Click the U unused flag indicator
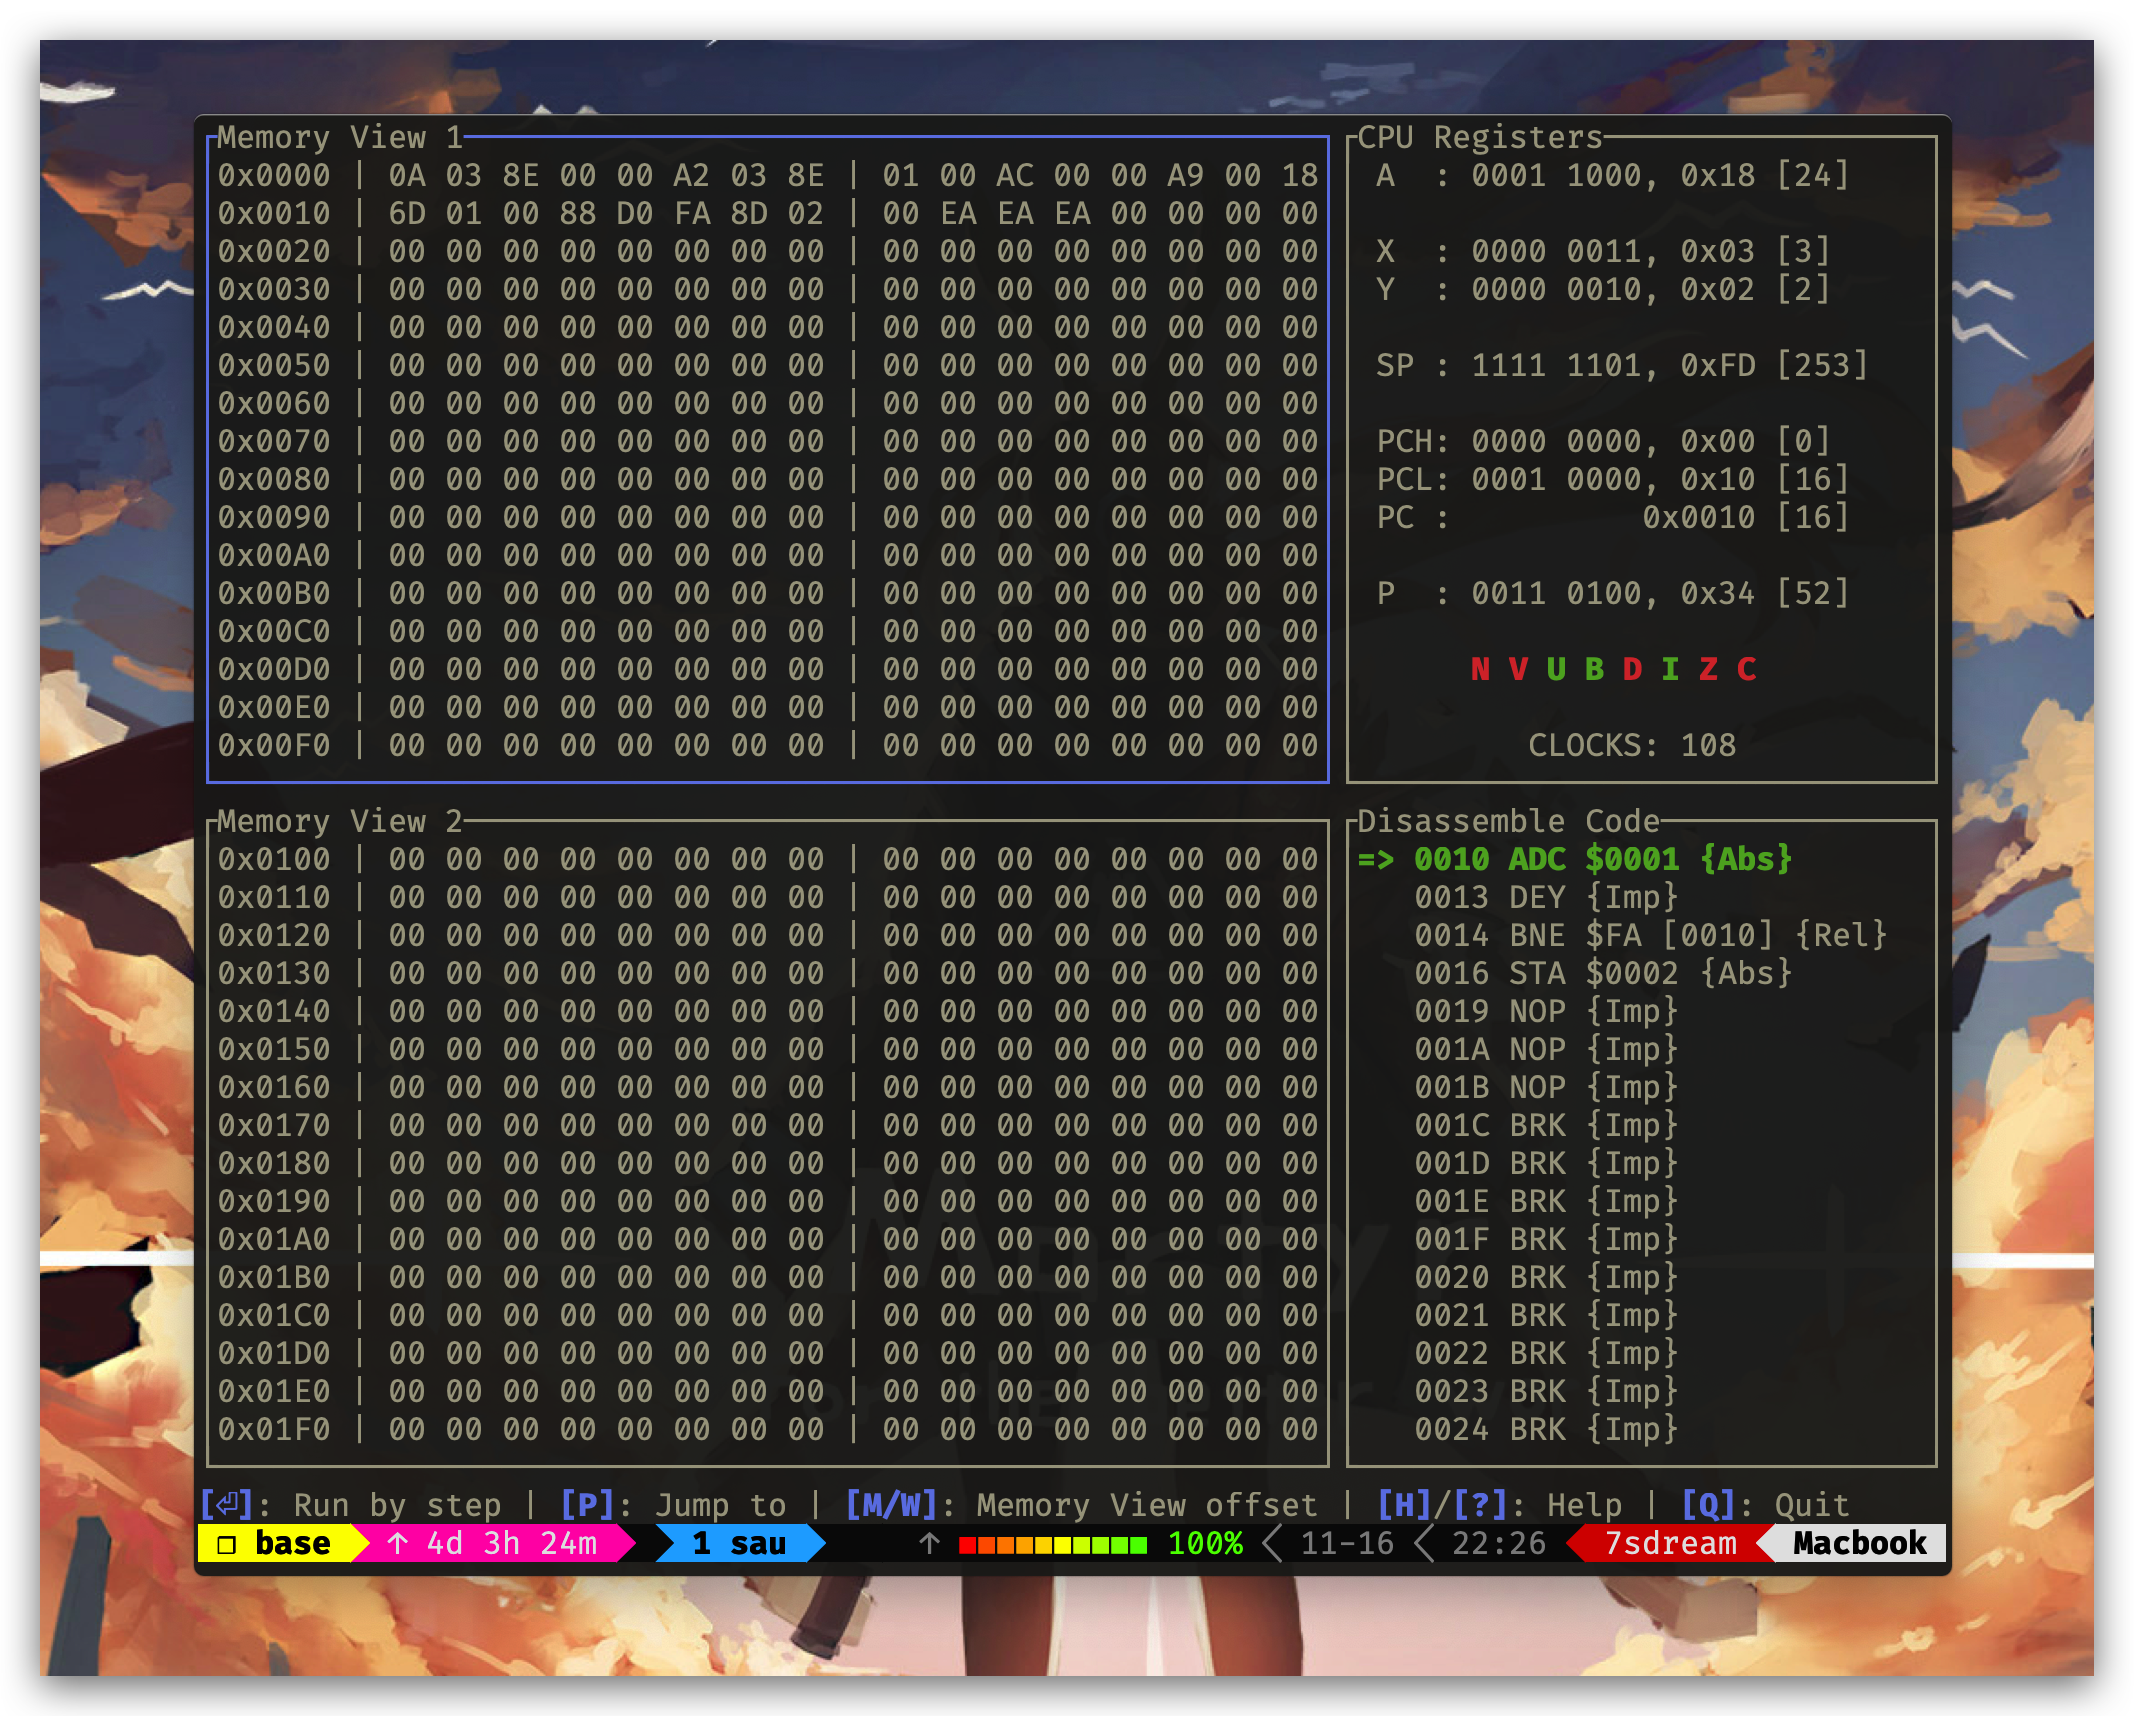Viewport: 2134px width, 1716px height. point(1556,669)
